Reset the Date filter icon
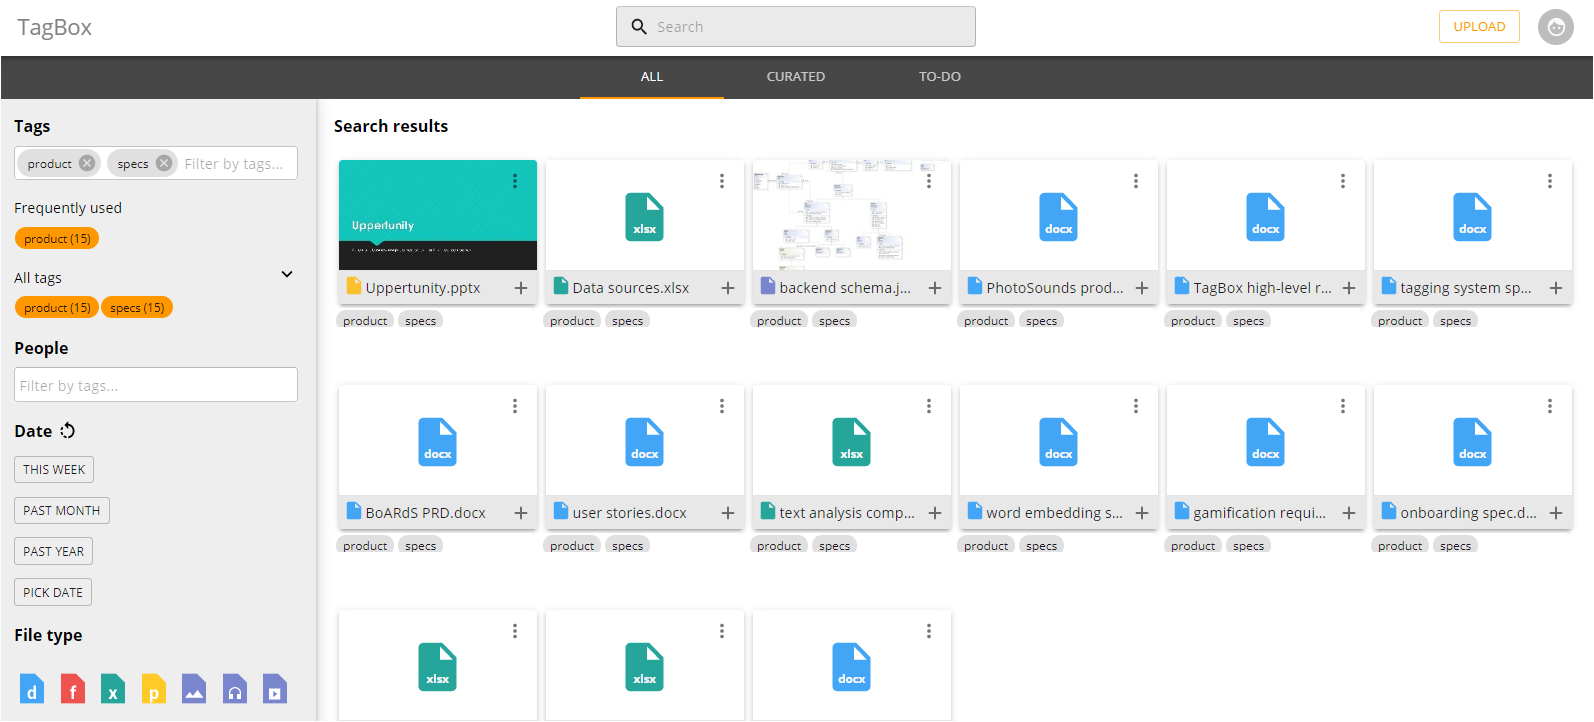The width and height of the screenshot is (1594, 722). click(x=68, y=431)
